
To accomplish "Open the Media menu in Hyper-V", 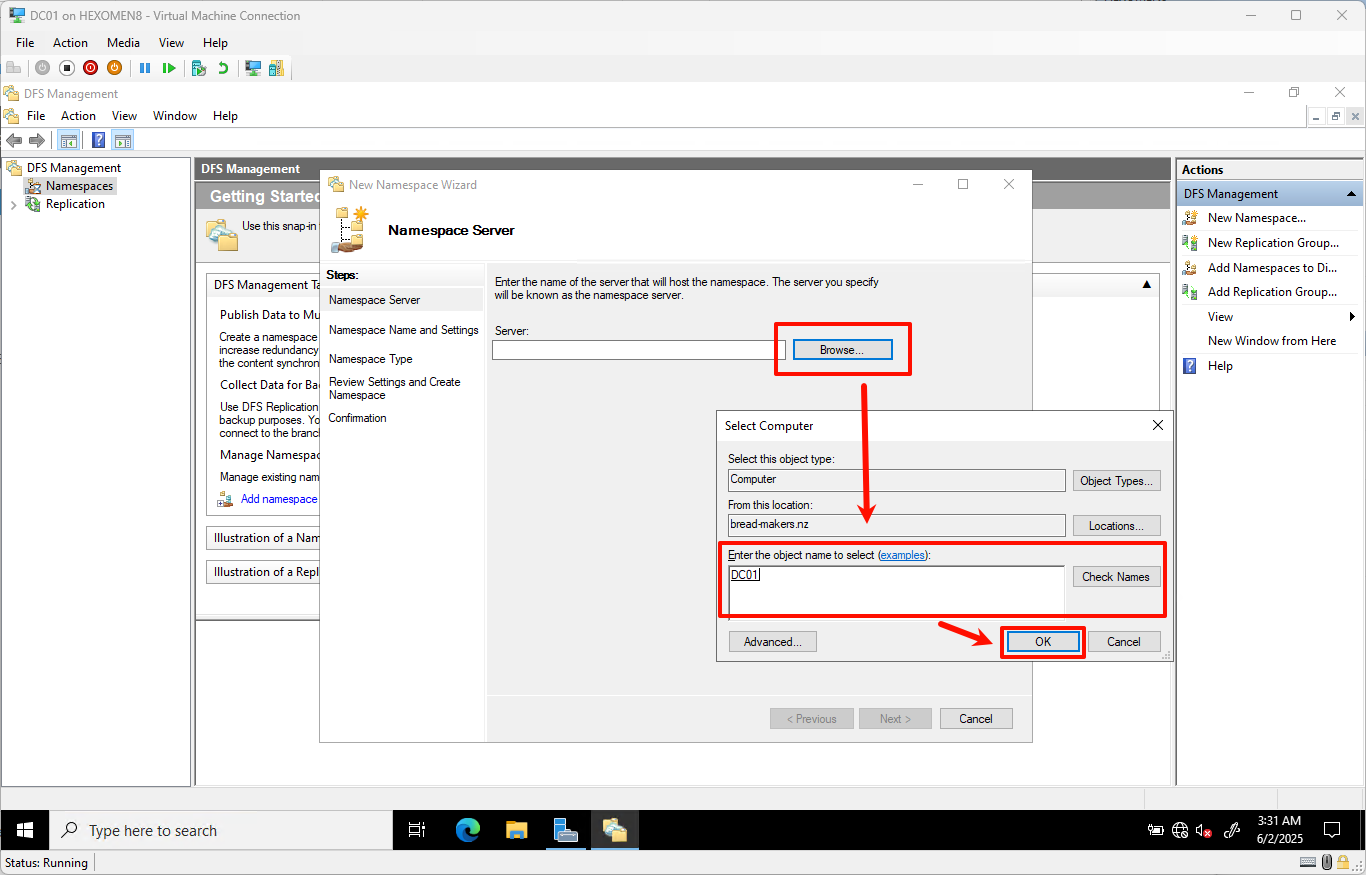I will [123, 42].
